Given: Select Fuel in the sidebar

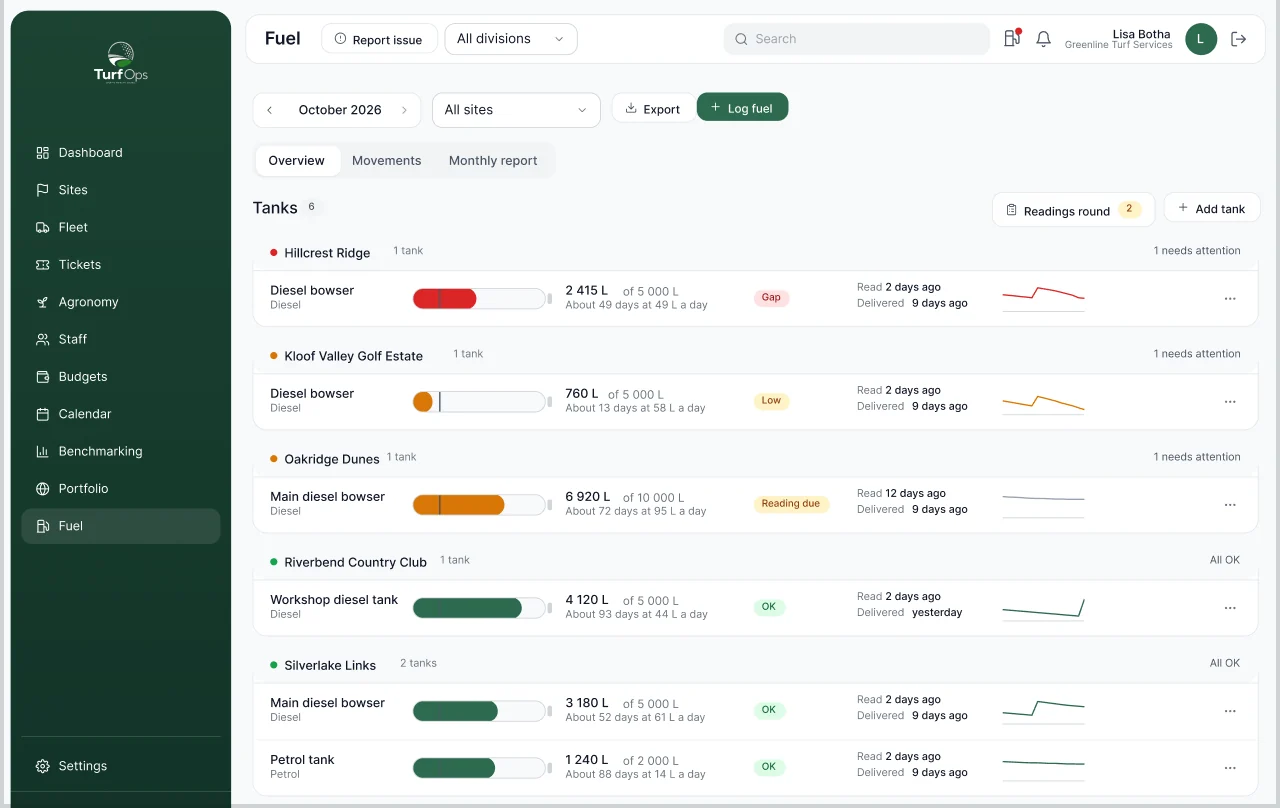Looking at the screenshot, I should click(121, 526).
